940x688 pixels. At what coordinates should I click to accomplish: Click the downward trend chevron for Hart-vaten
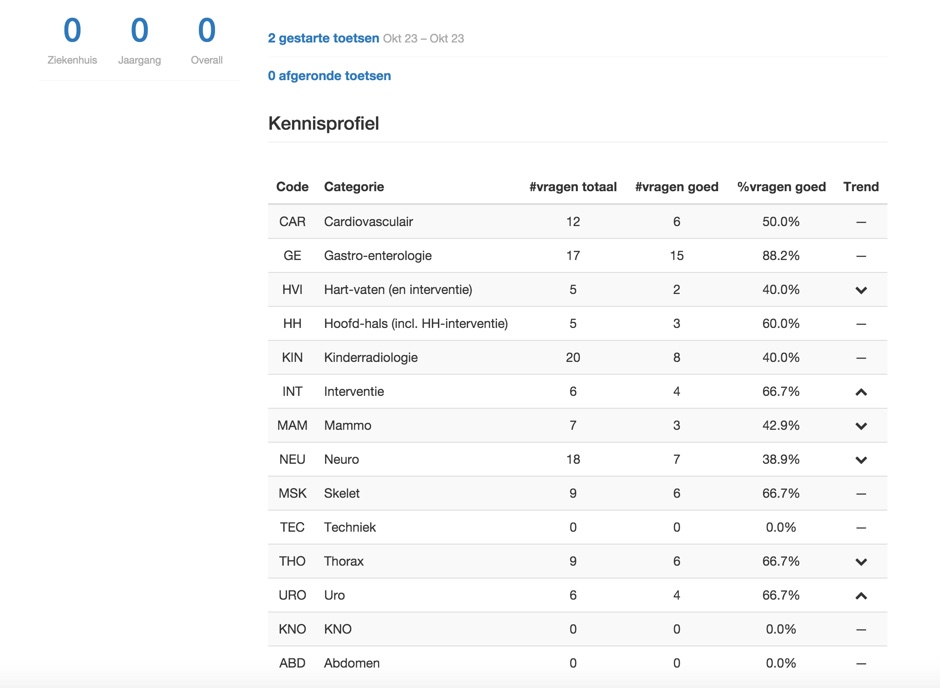pyautogui.click(x=860, y=290)
